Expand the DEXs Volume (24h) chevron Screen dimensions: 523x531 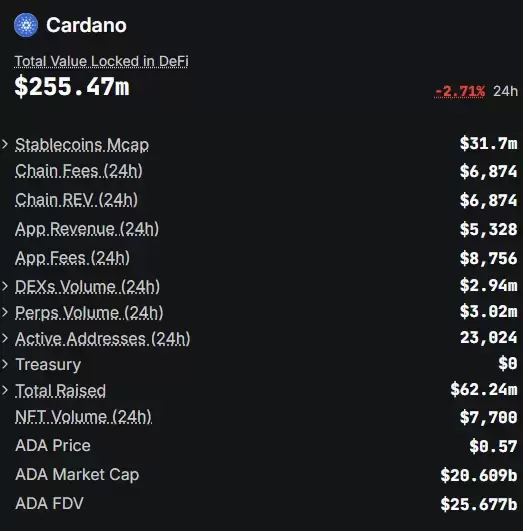5,286
